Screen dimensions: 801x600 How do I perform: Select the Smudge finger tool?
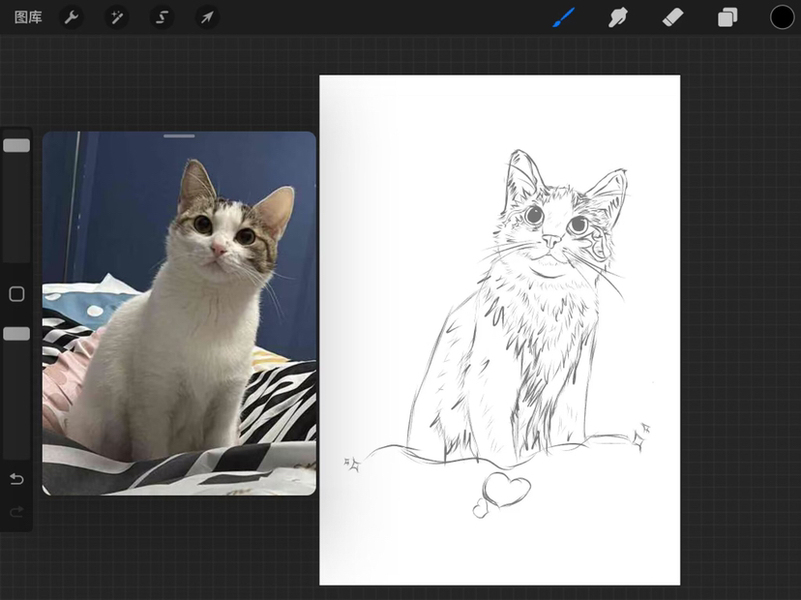(x=618, y=18)
